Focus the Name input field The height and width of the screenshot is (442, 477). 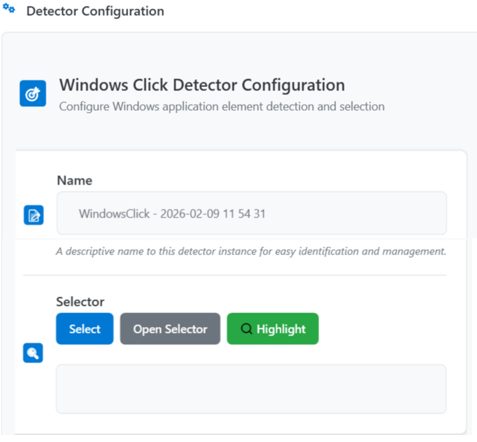252,213
